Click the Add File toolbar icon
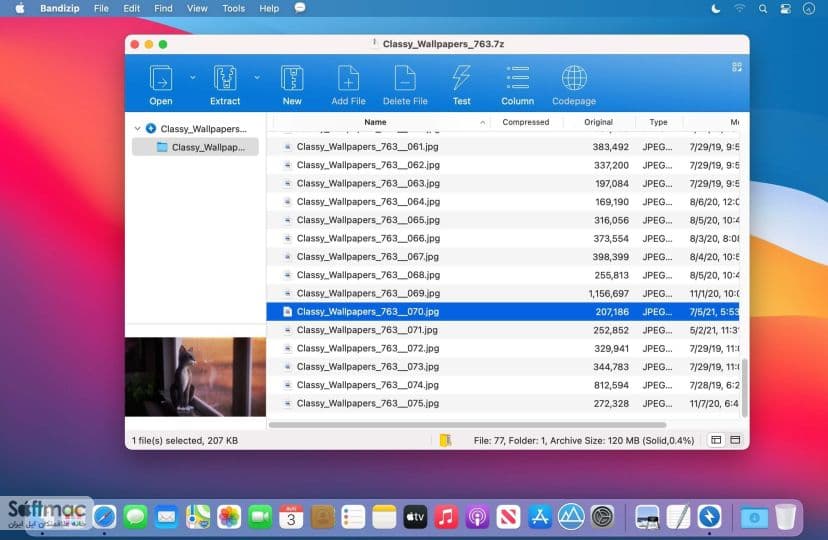The image size is (828, 540). coord(349,78)
